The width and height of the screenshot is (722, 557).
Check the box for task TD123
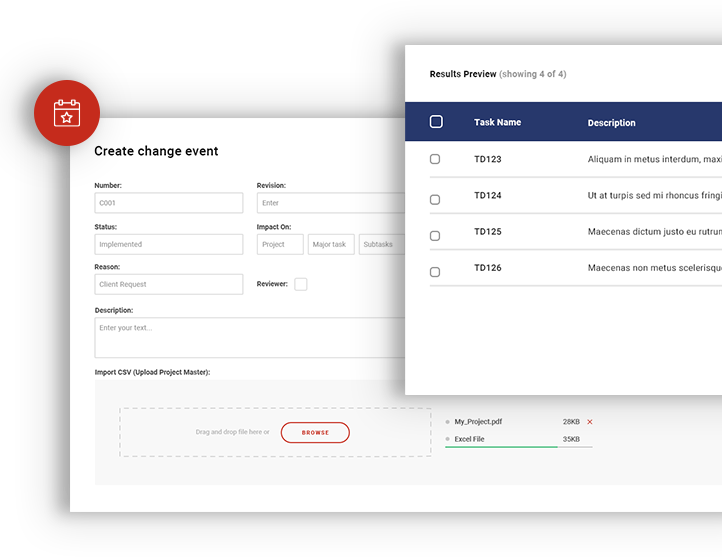pyautogui.click(x=435, y=159)
